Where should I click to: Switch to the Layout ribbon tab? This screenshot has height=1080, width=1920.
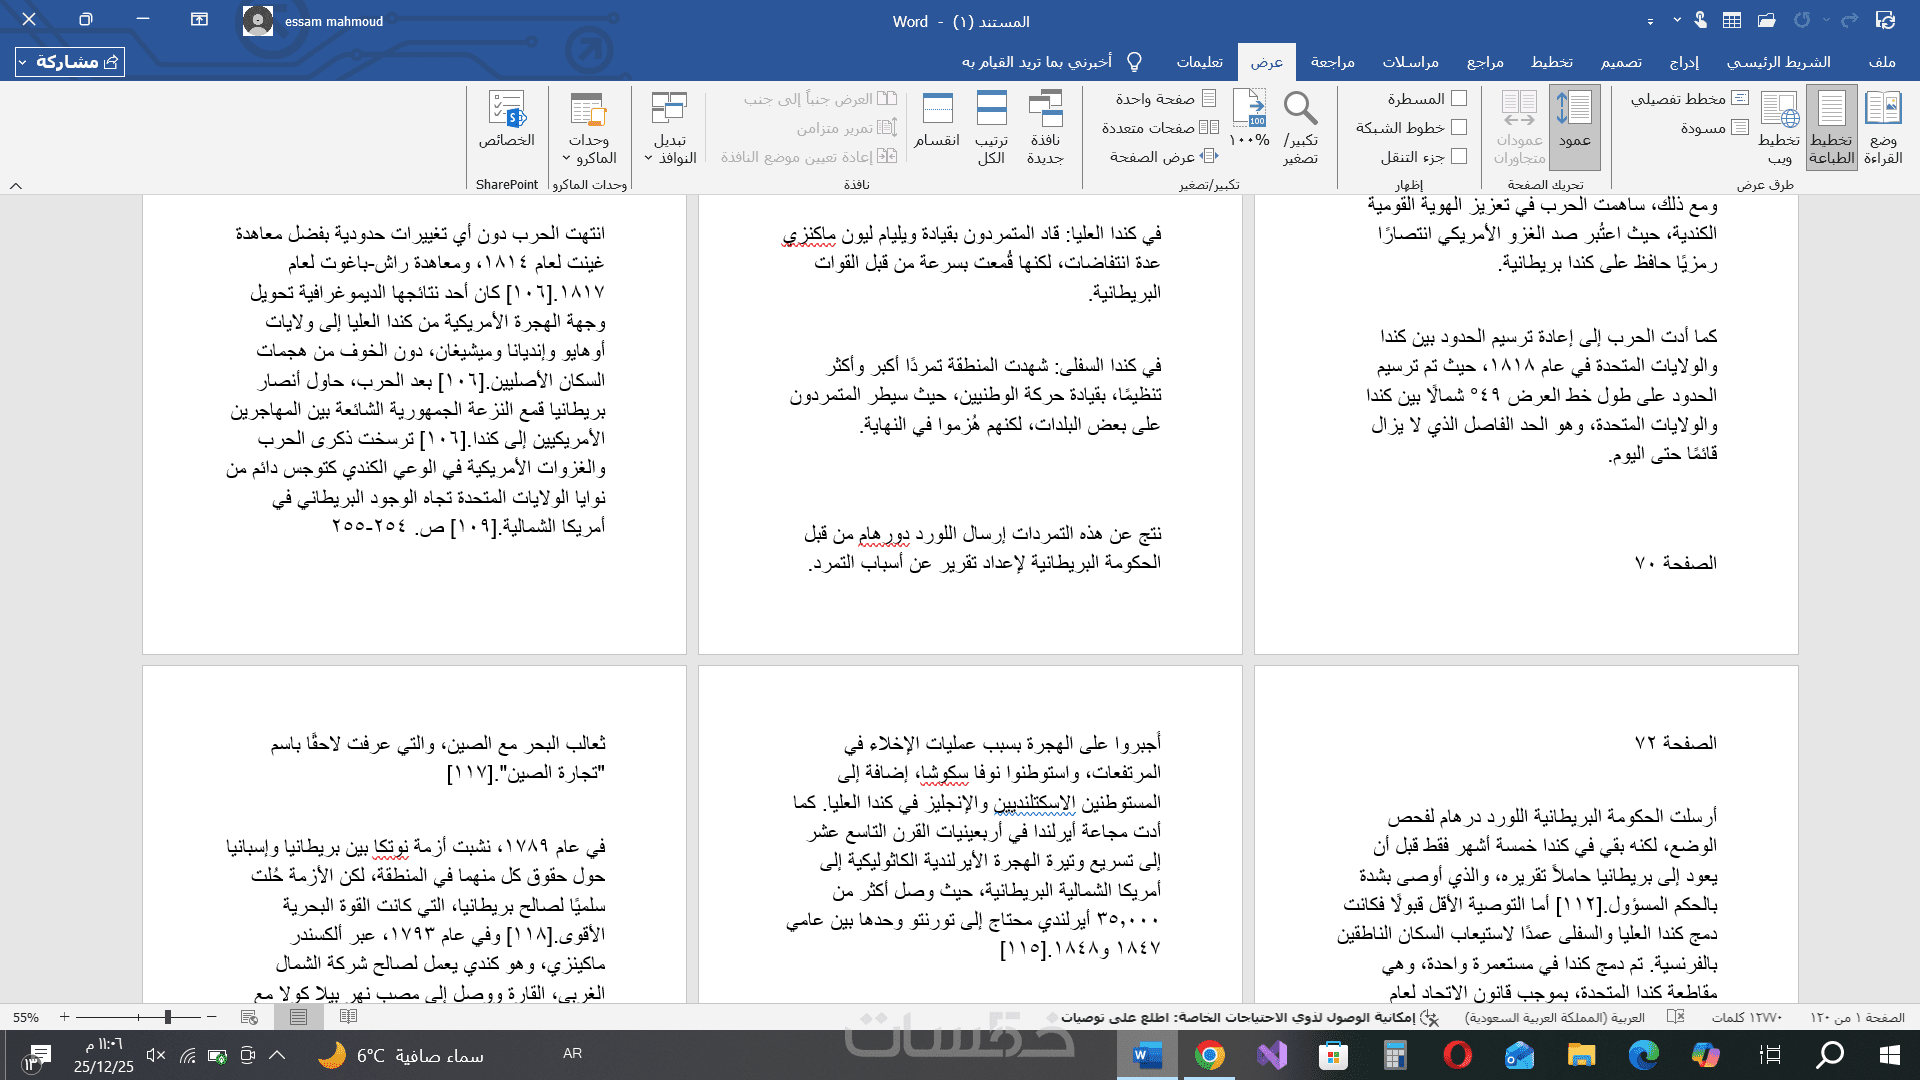1551,62
